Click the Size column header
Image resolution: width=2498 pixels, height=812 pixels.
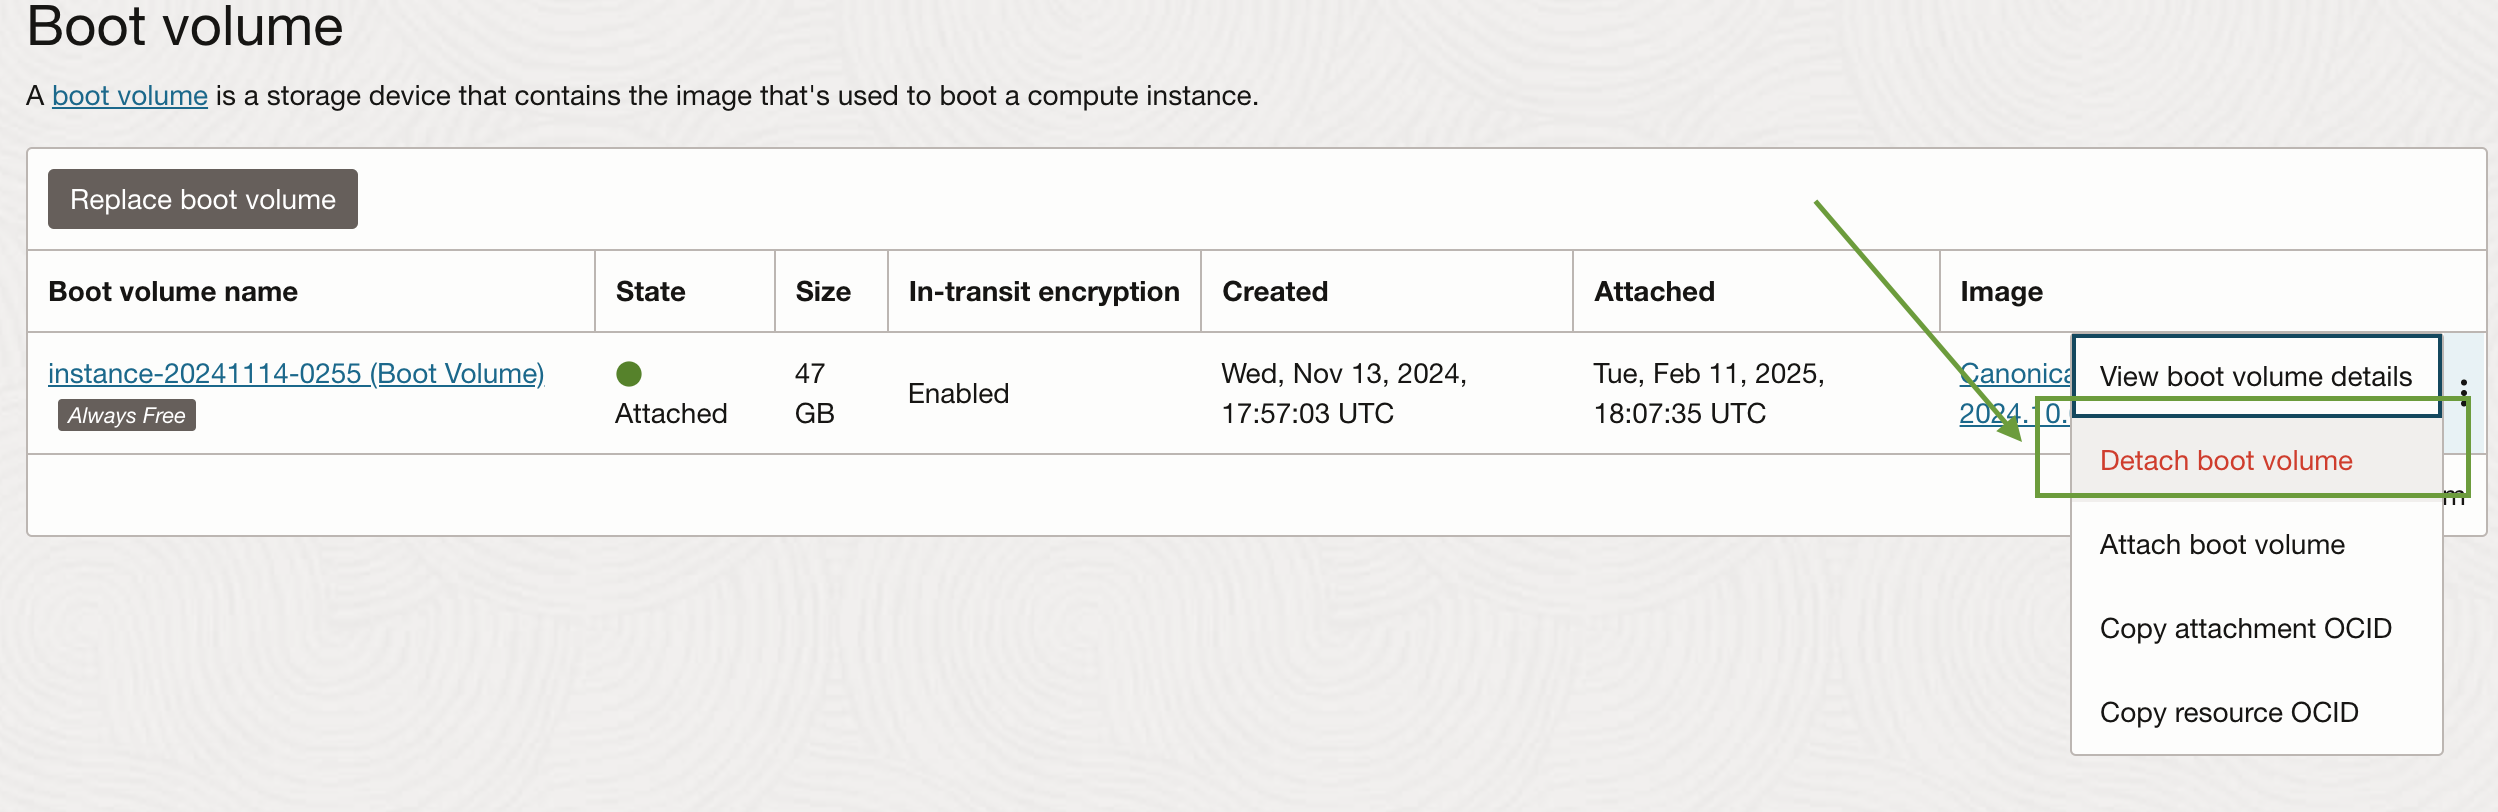coord(823,291)
